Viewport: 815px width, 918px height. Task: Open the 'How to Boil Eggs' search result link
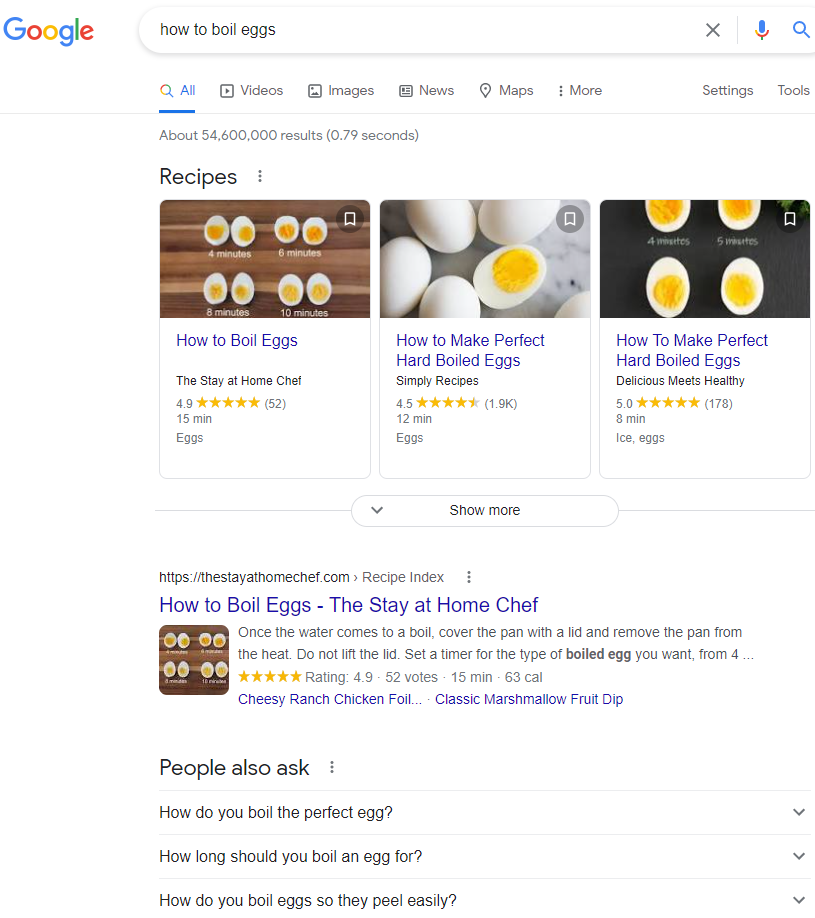[348, 605]
